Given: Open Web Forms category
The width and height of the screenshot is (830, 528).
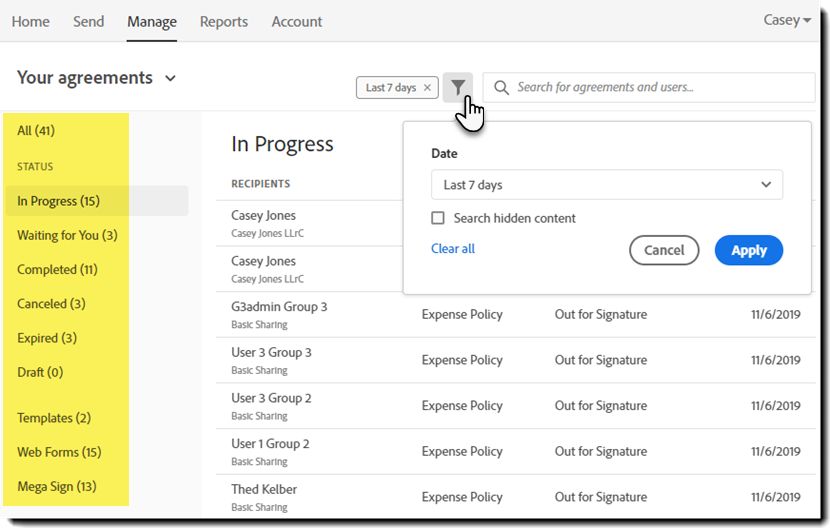Looking at the screenshot, I should 59,453.
